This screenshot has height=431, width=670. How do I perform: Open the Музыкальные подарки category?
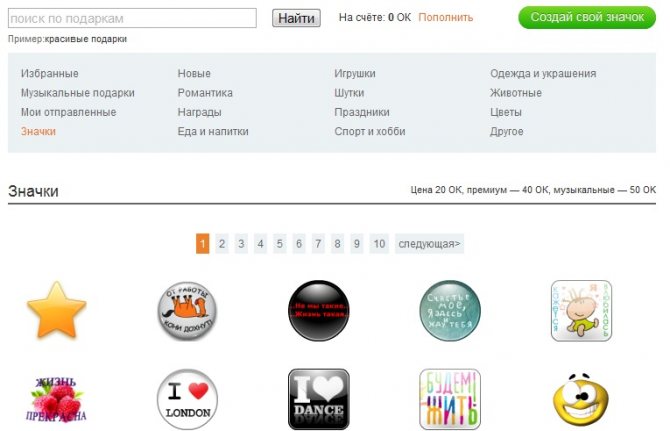click(x=78, y=93)
